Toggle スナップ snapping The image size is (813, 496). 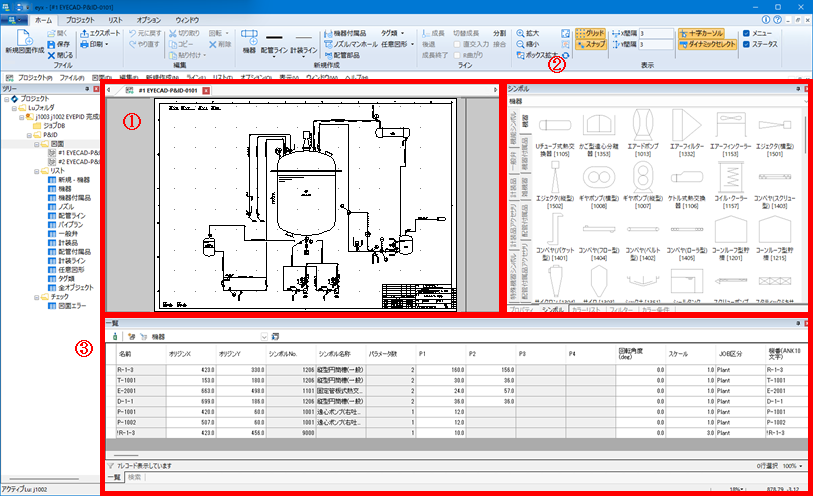point(590,44)
